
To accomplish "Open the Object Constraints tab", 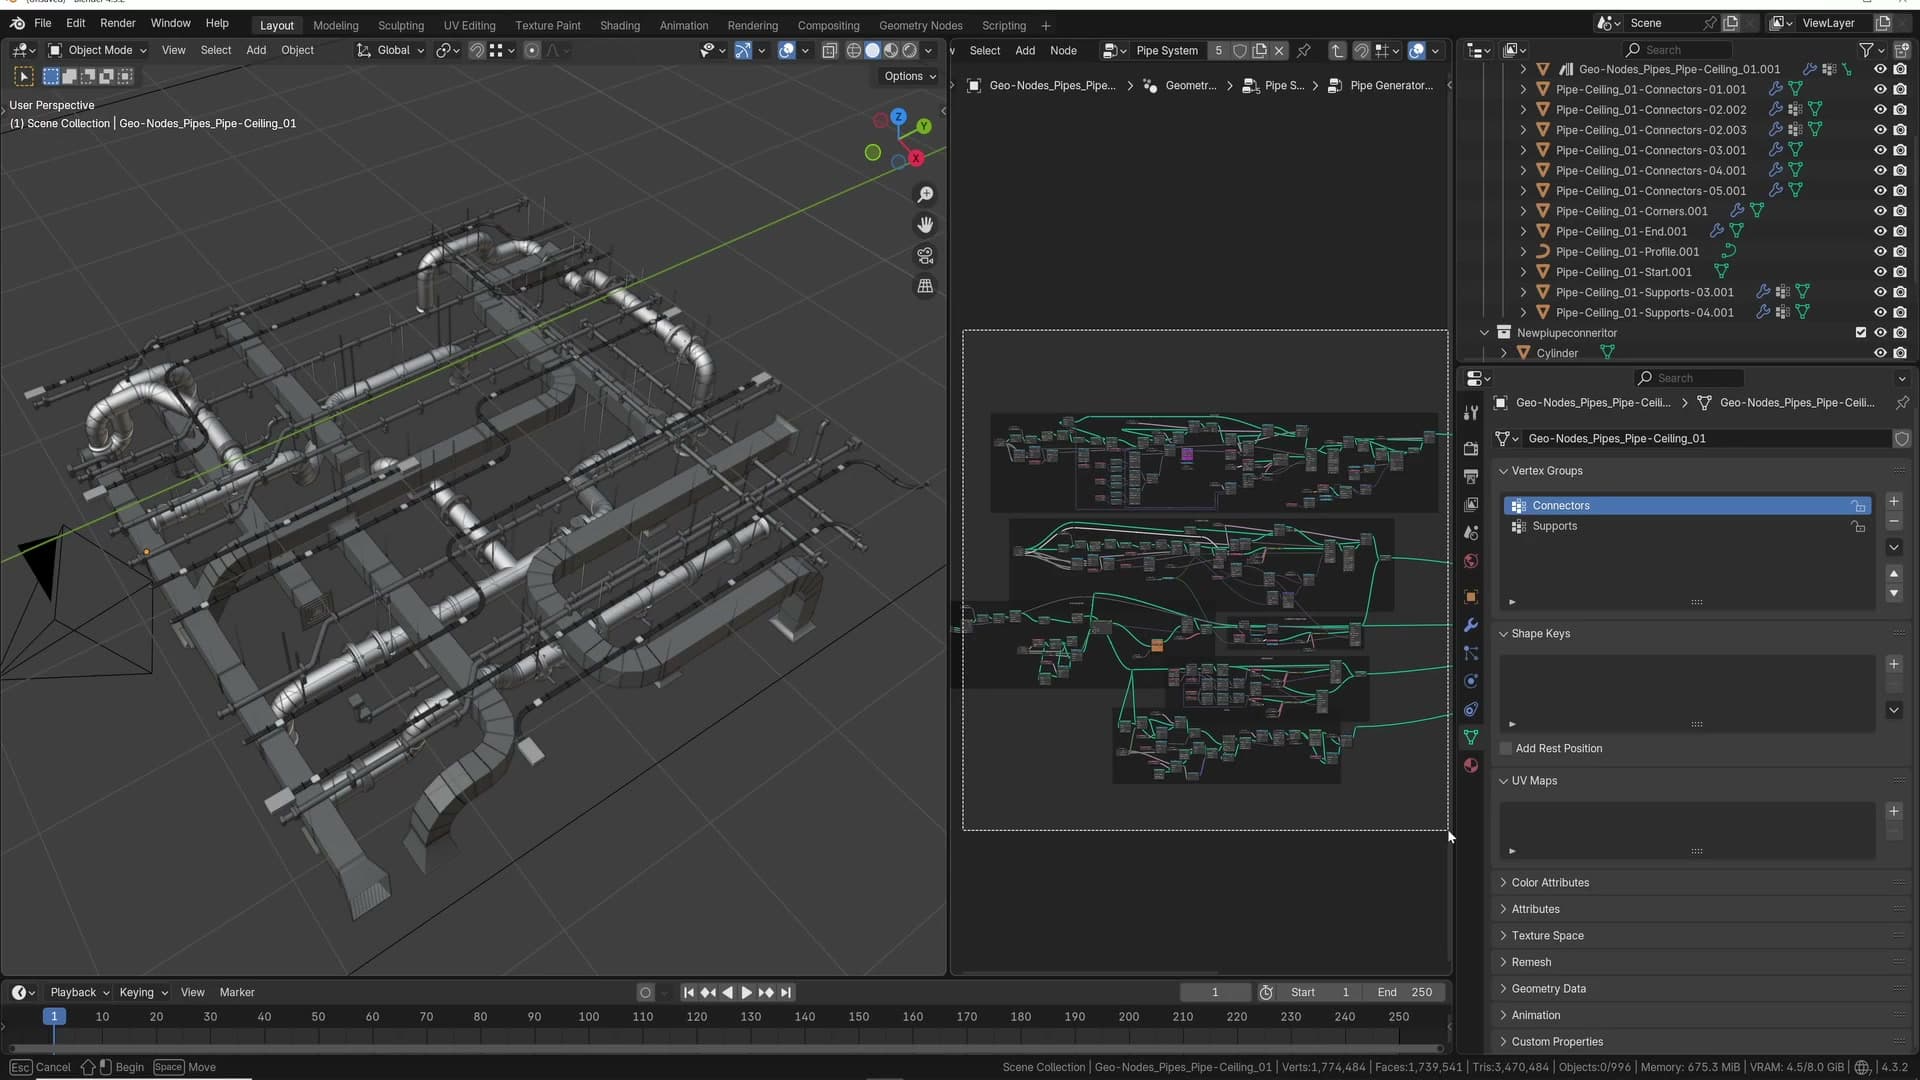I will click(1470, 709).
